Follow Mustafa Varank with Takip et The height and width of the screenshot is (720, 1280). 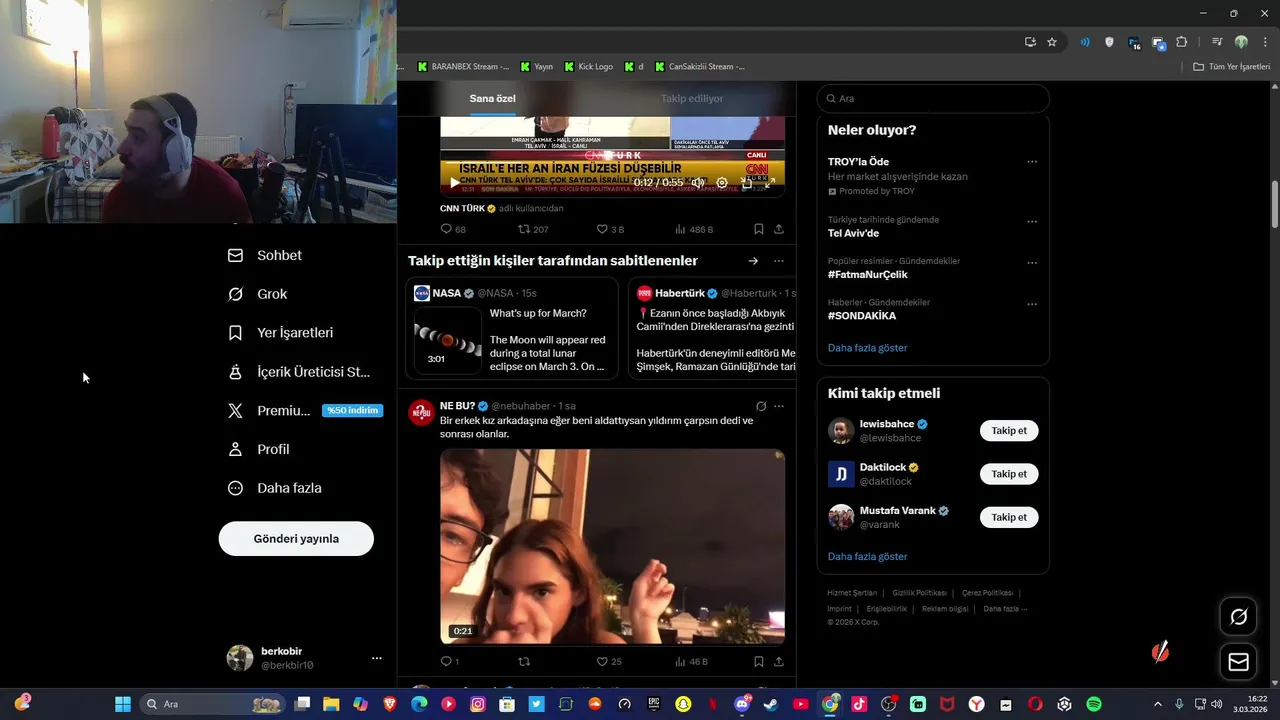pos(1009,517)
